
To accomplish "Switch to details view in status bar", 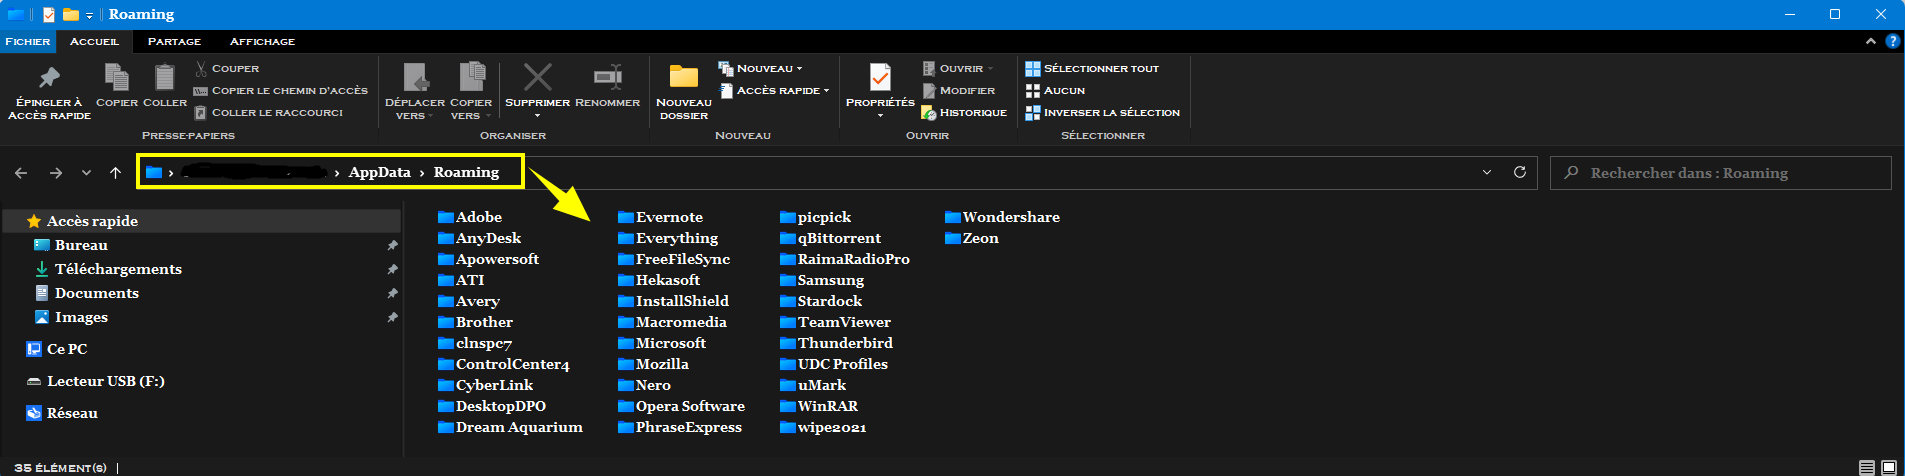I will click(1867, 467).
